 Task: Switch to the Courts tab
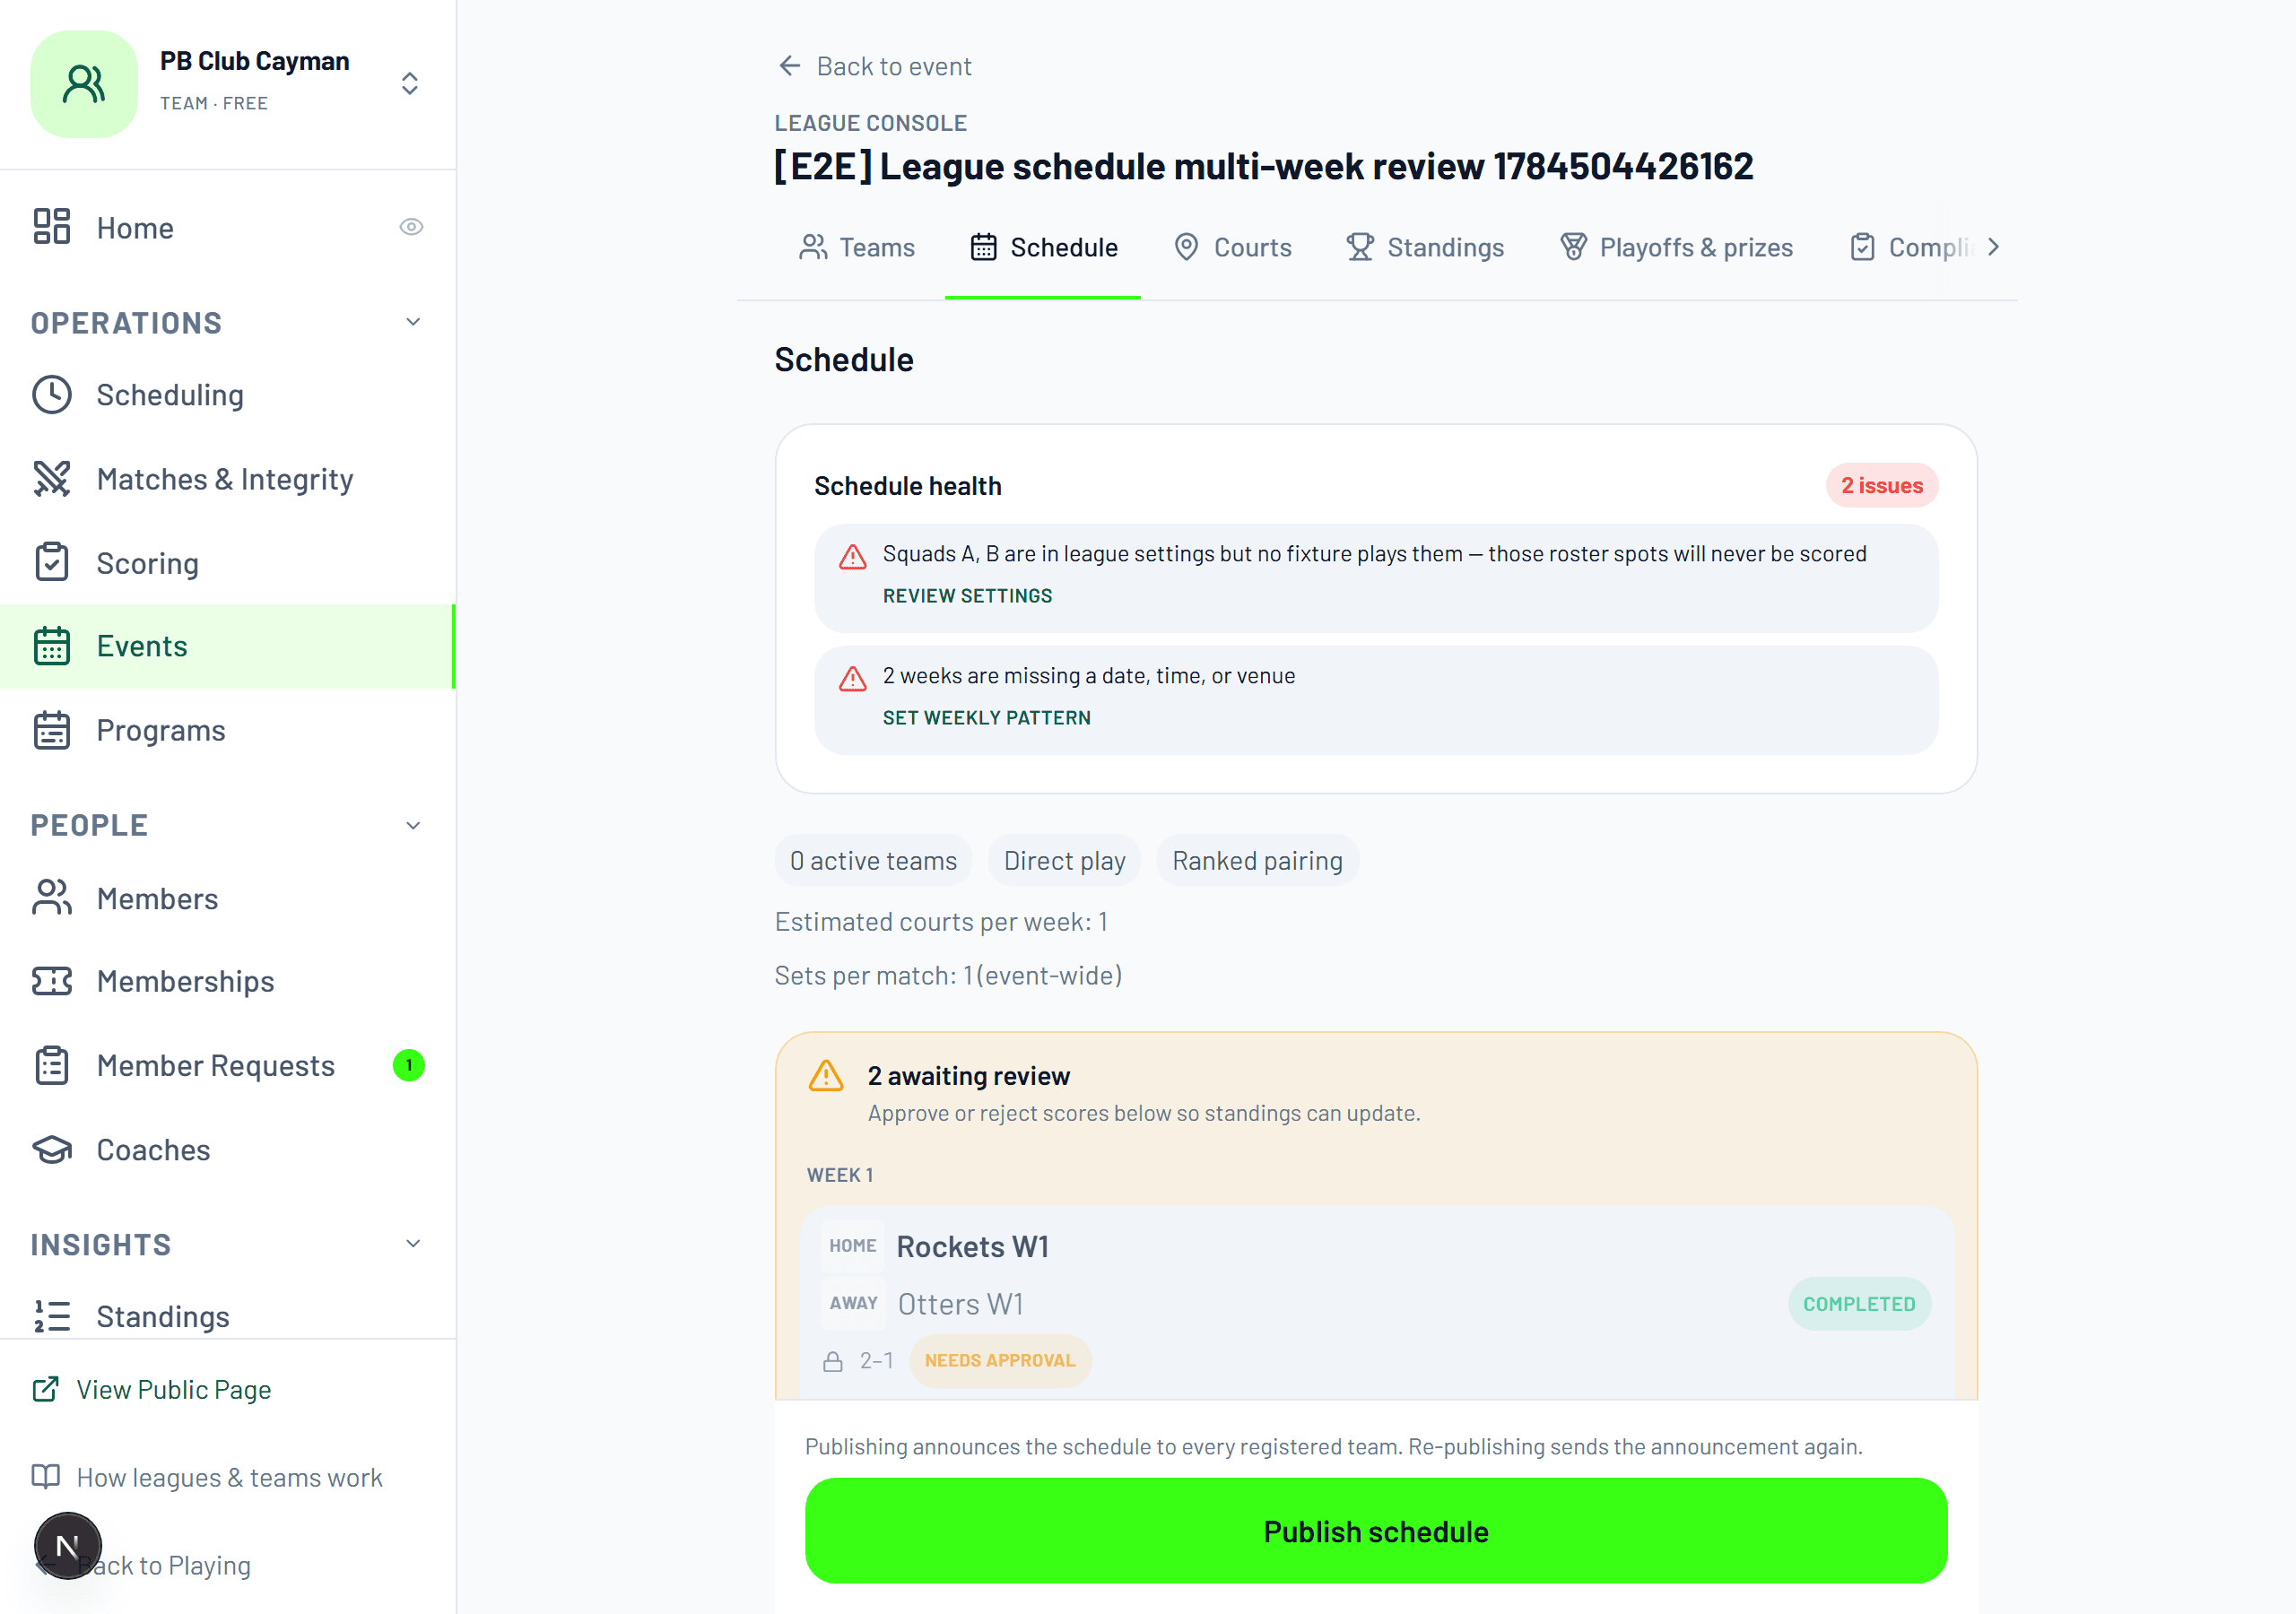[1233, 247]
